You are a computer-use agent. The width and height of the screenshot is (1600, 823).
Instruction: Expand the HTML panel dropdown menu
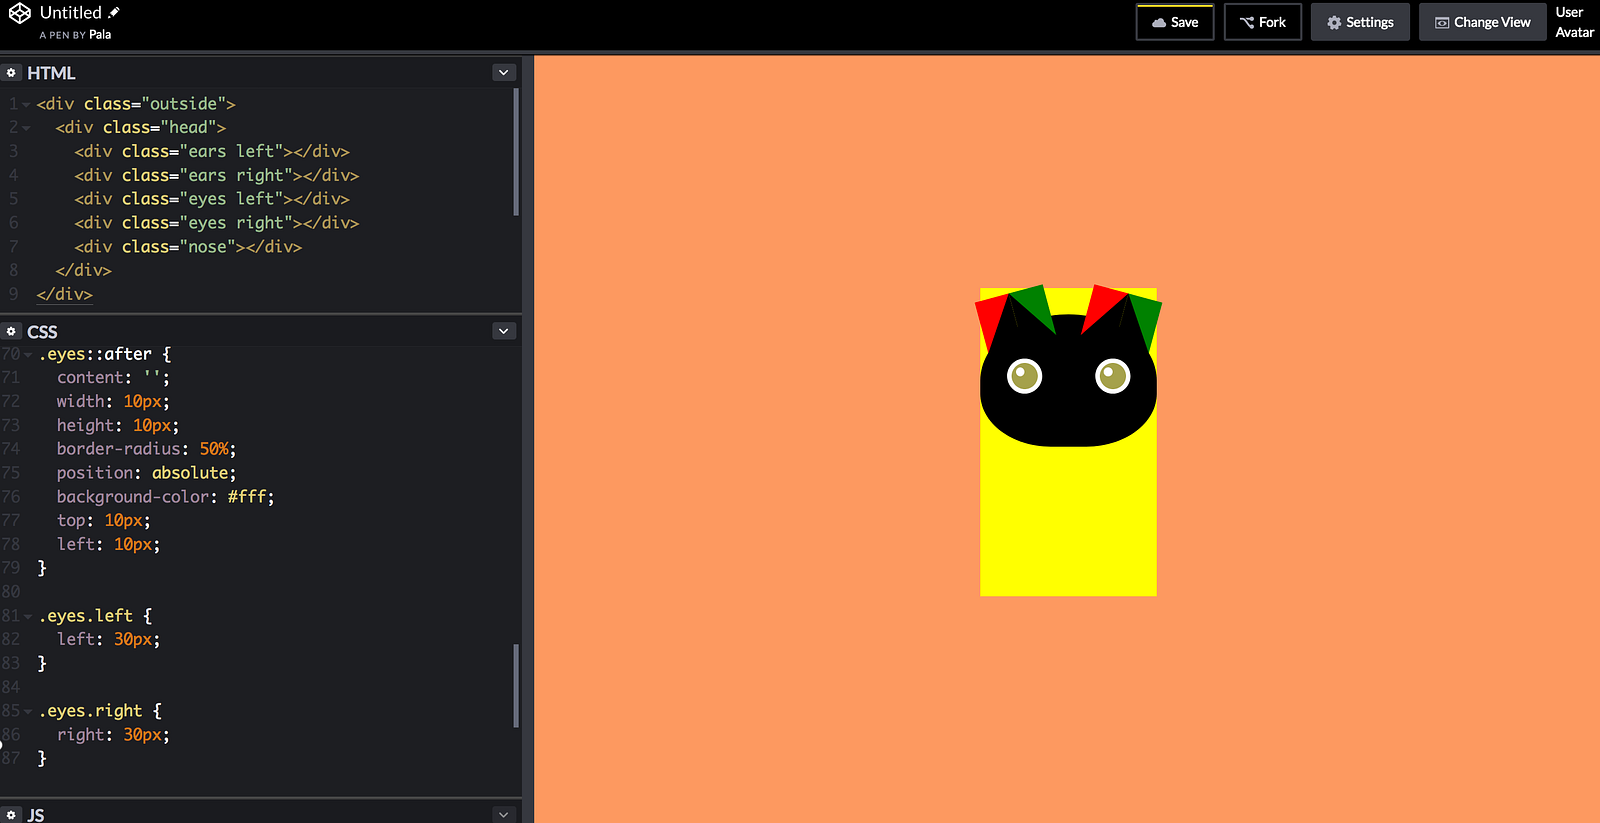pyautogui.click(x=504, y=73)
